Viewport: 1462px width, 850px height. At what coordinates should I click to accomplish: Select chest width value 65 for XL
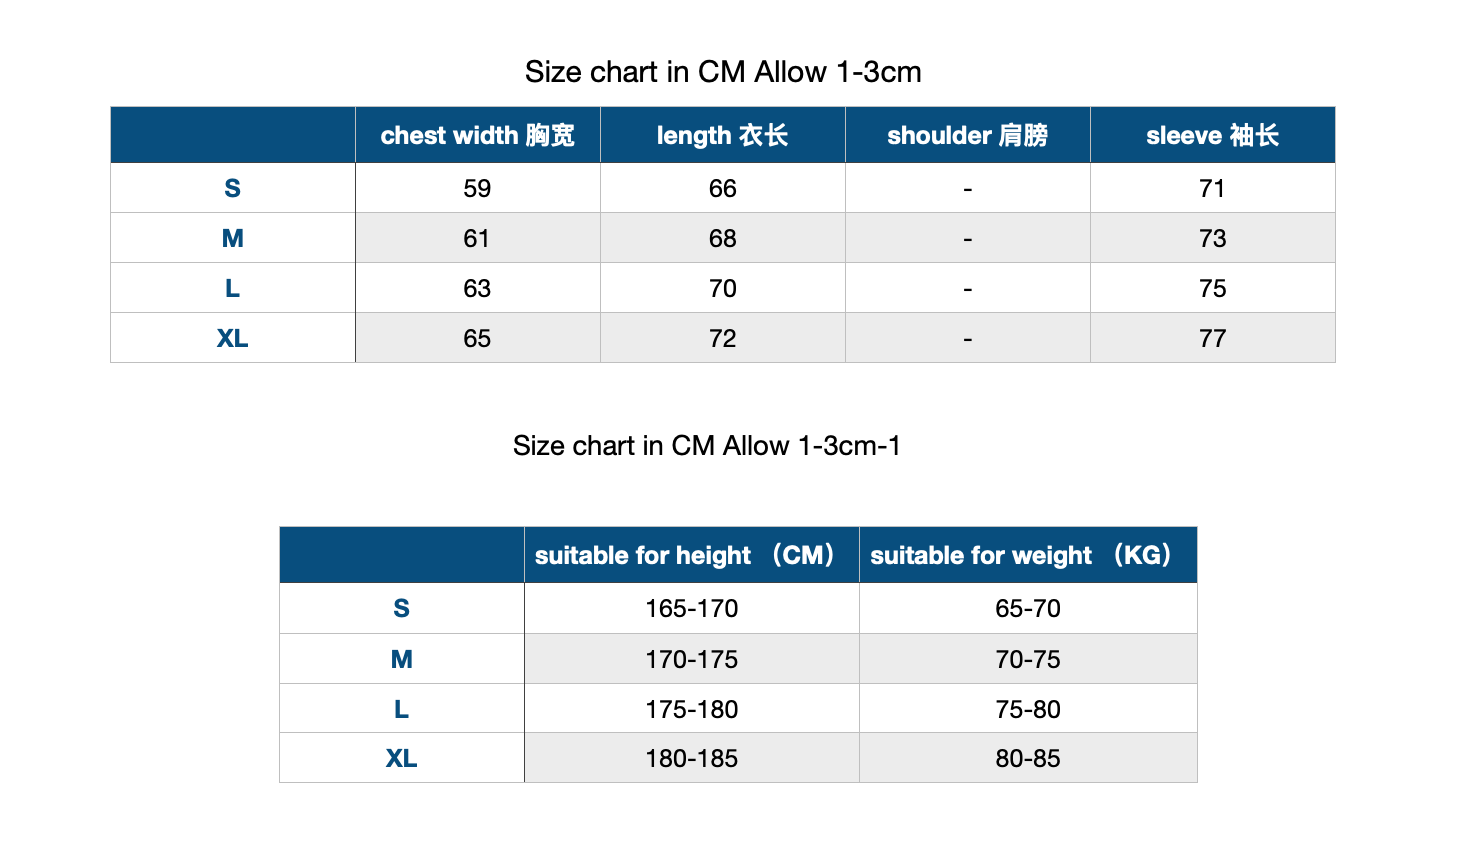[478, 338]
